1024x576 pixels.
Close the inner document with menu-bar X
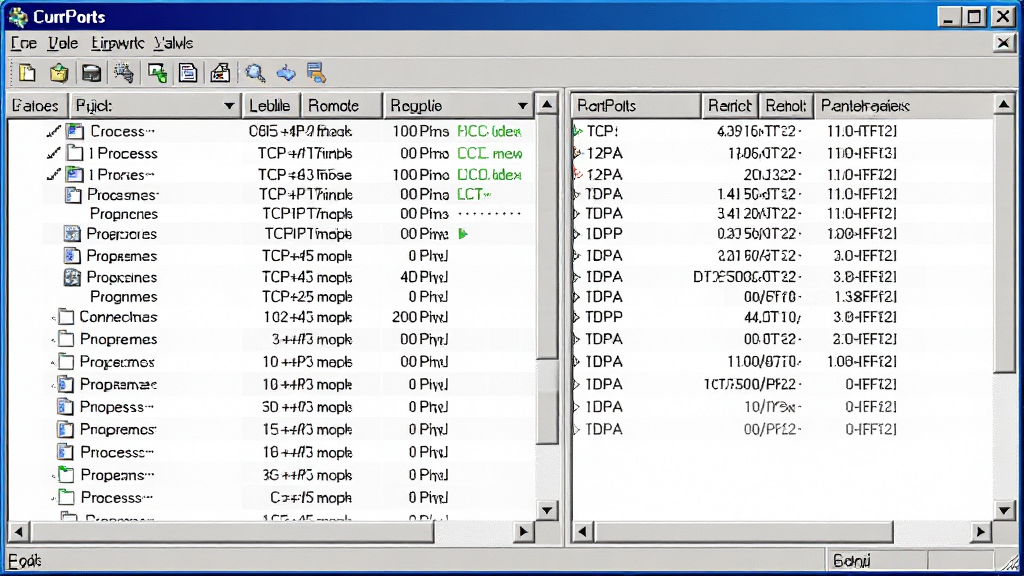coord(1003,43)
